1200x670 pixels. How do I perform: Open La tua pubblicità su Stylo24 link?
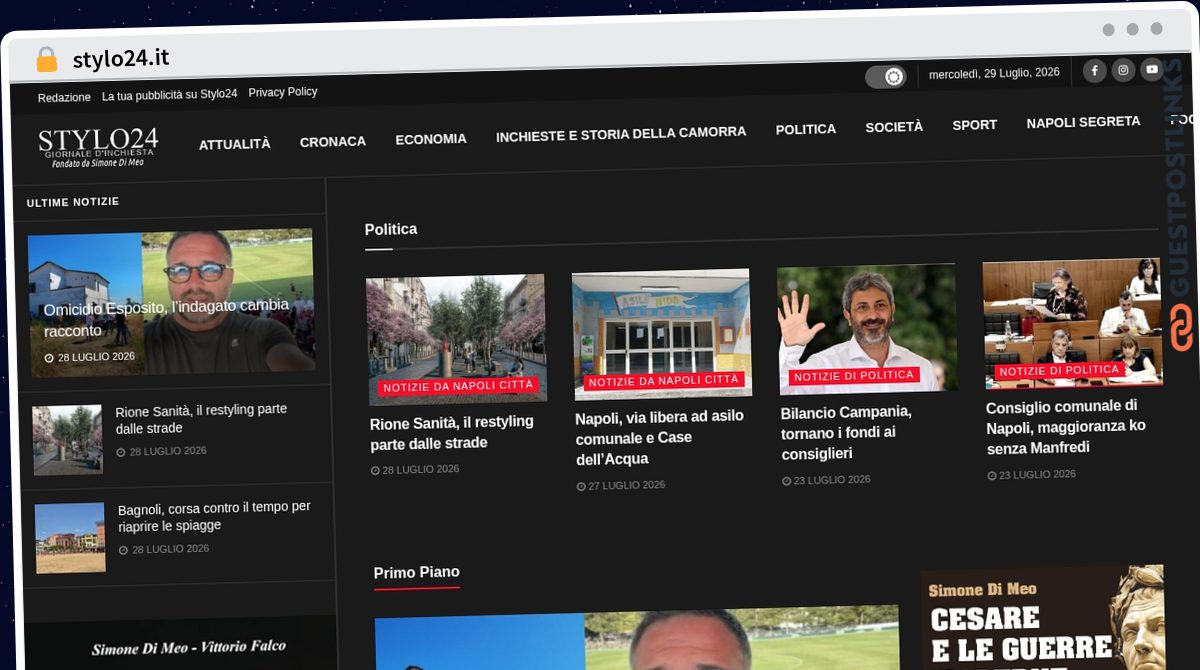click(170, 95)
